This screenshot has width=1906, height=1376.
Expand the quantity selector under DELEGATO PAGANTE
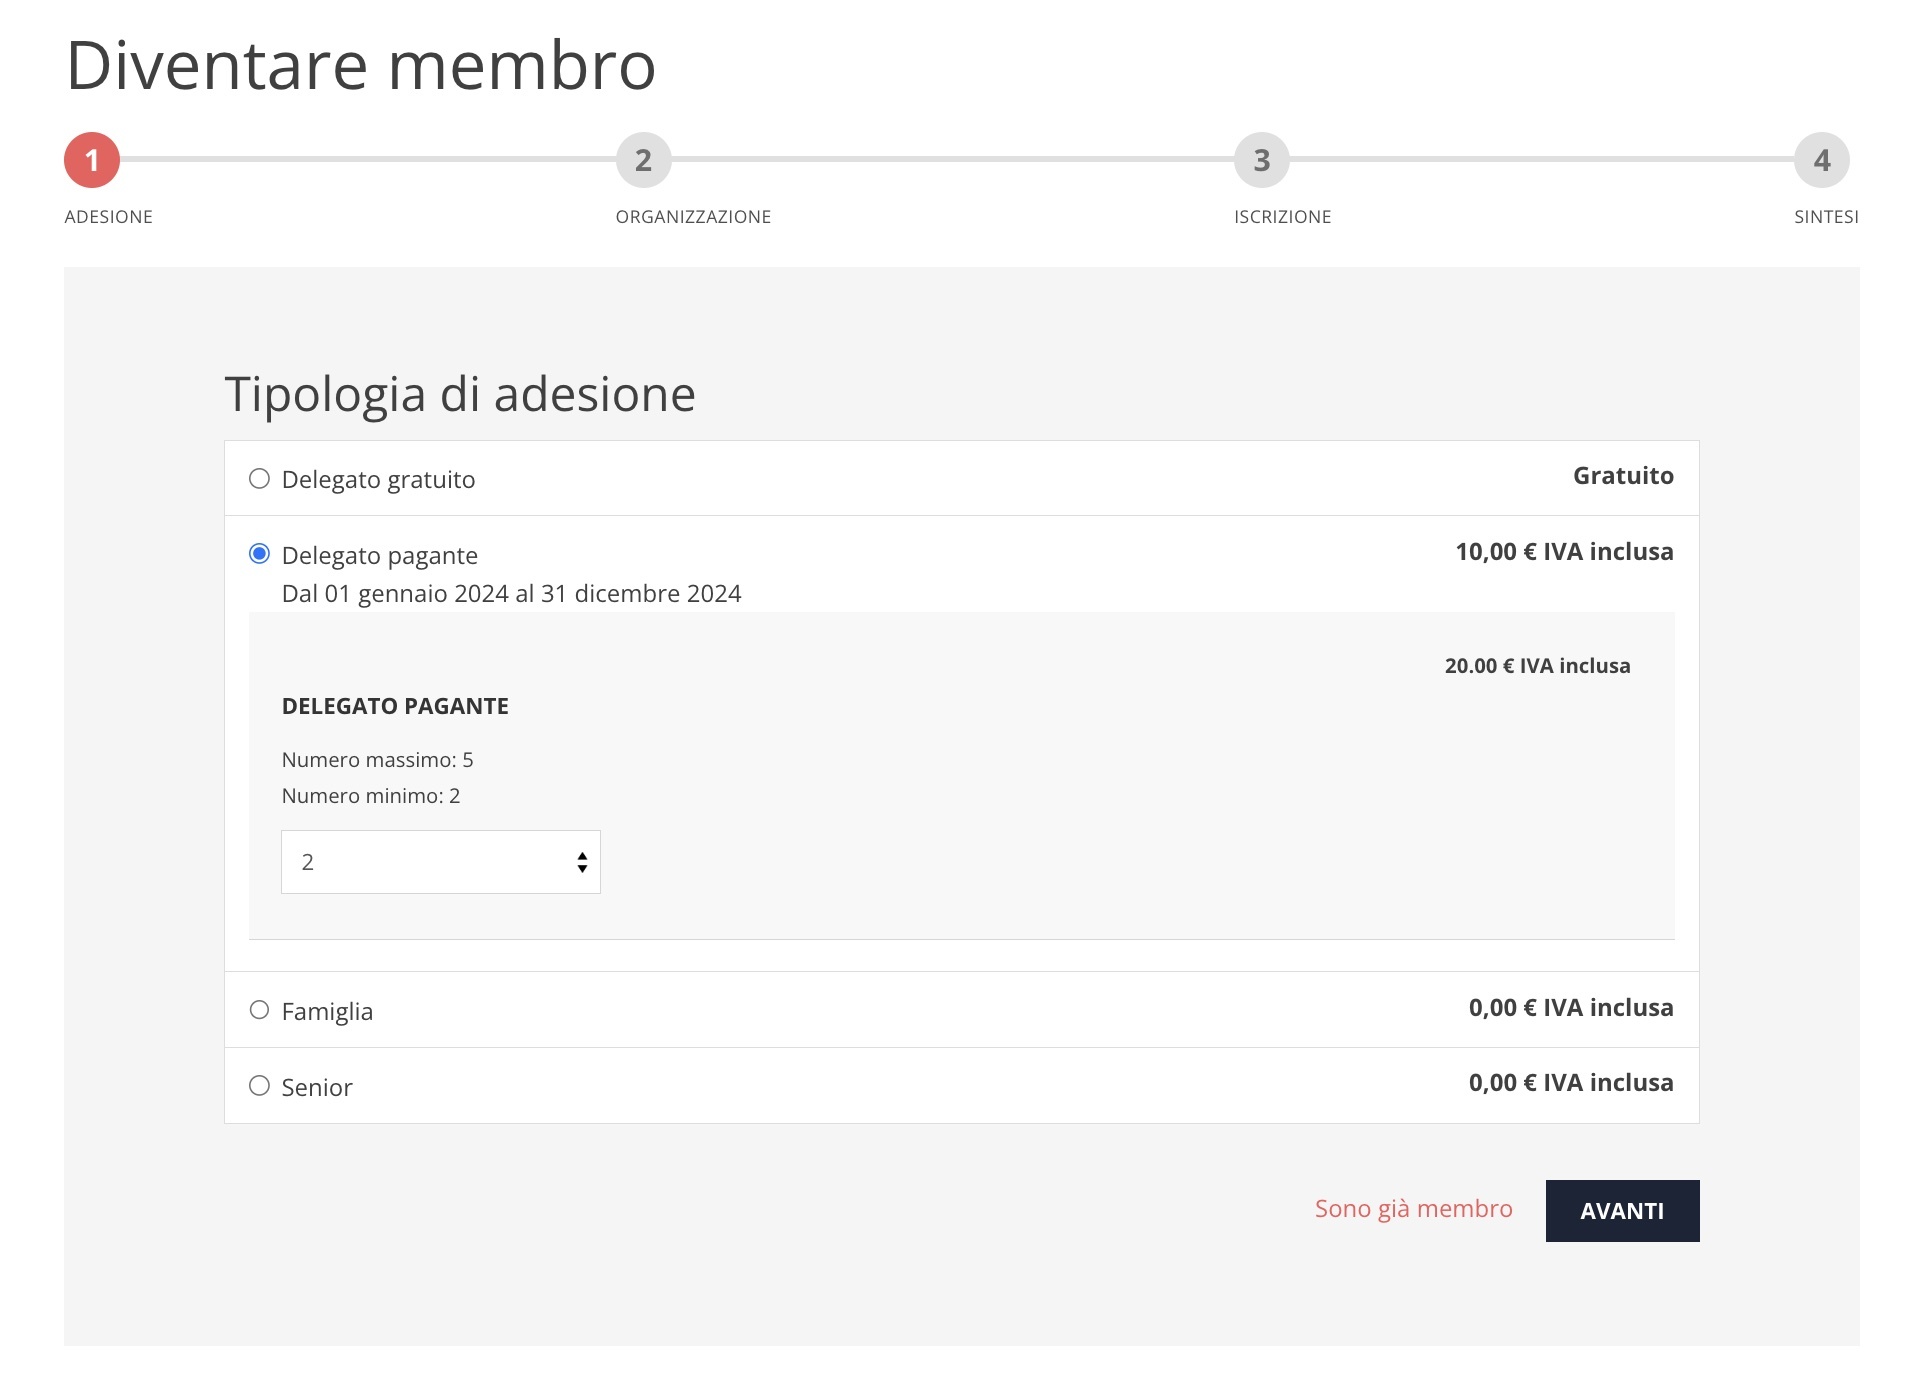(x=440, y=861)
